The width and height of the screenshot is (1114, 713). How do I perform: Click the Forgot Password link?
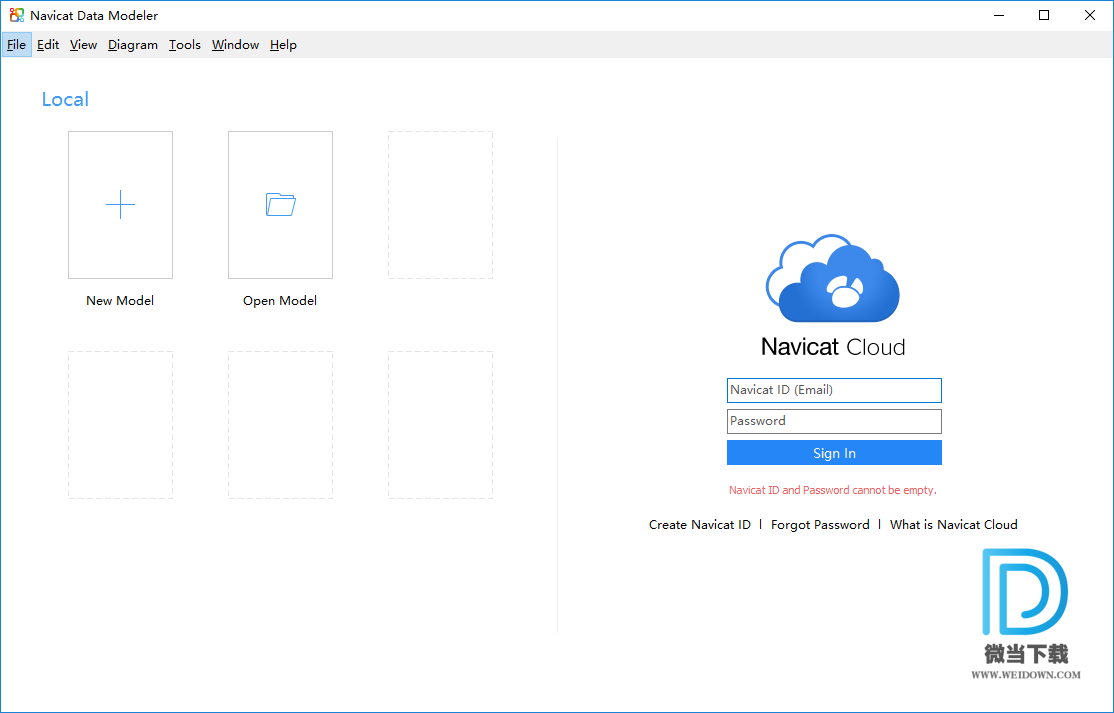pyautogui.click(x=820, y=525)
